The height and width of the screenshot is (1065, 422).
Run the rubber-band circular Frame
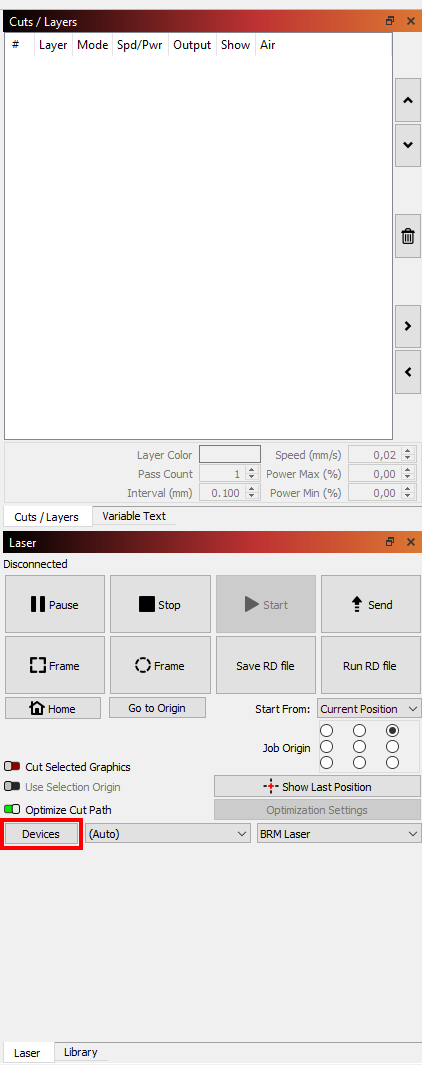tap(160, 666)
